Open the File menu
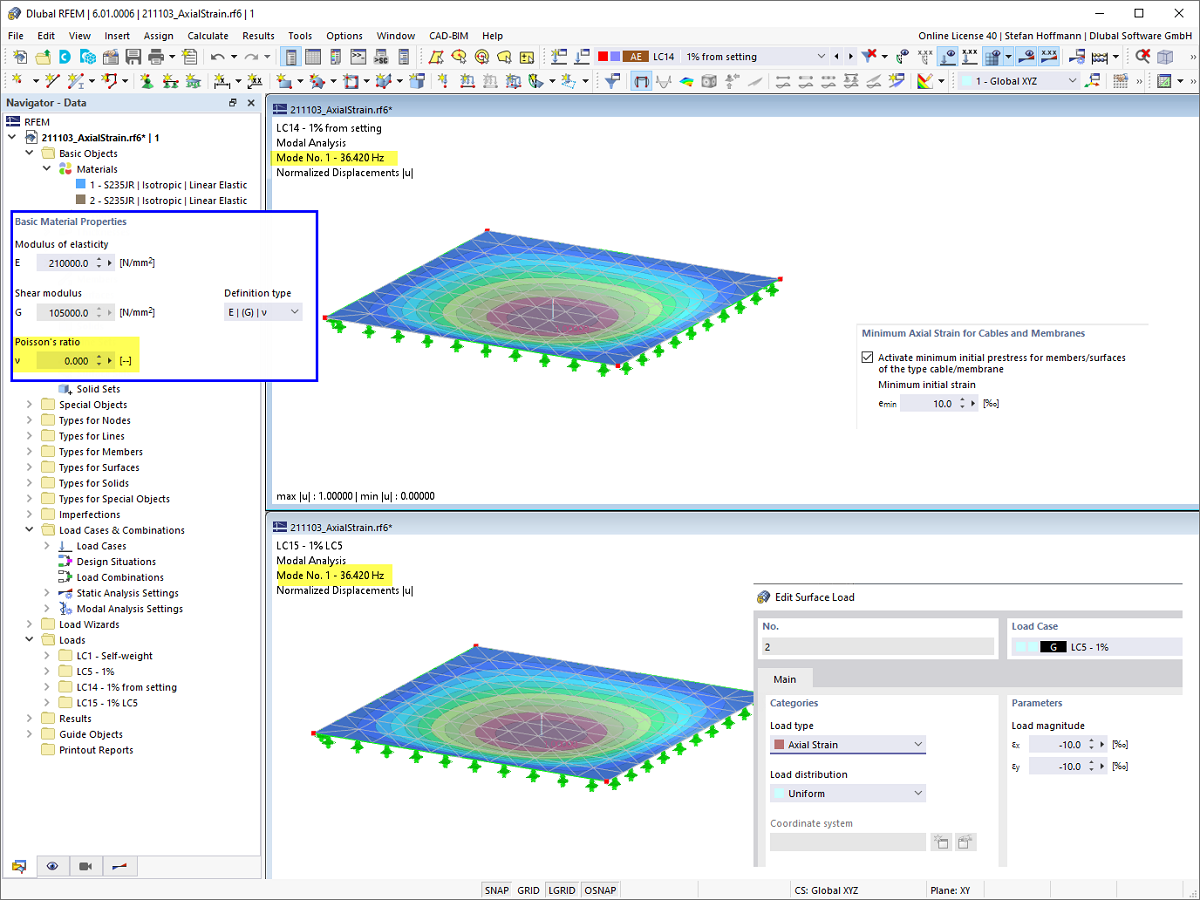The width and height of the screenshot is (1200, 900). tap(16, 35)
